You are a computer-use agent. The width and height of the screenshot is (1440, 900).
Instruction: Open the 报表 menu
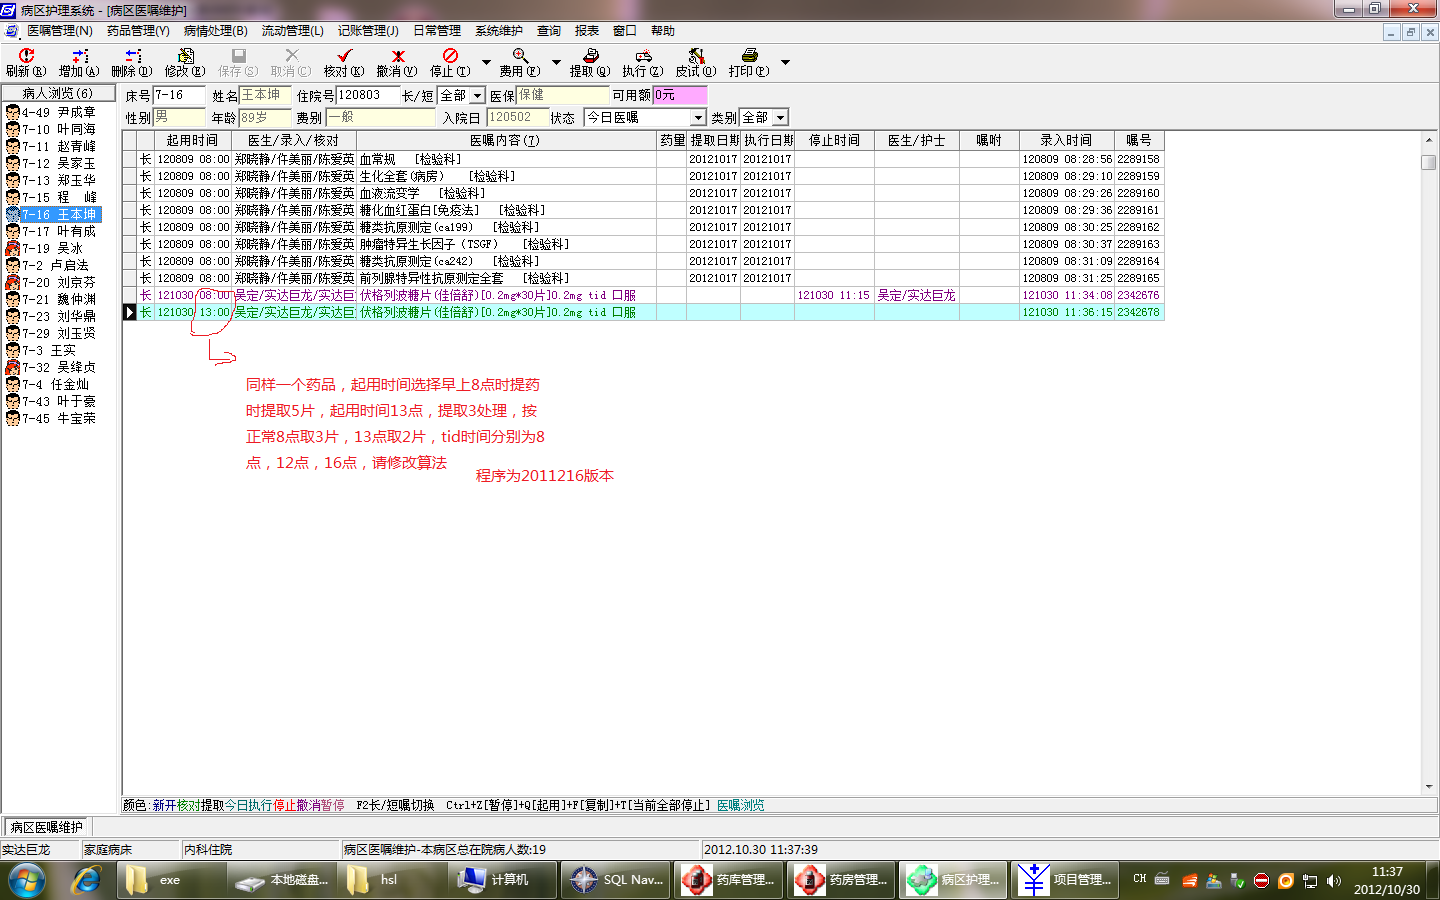587,31
